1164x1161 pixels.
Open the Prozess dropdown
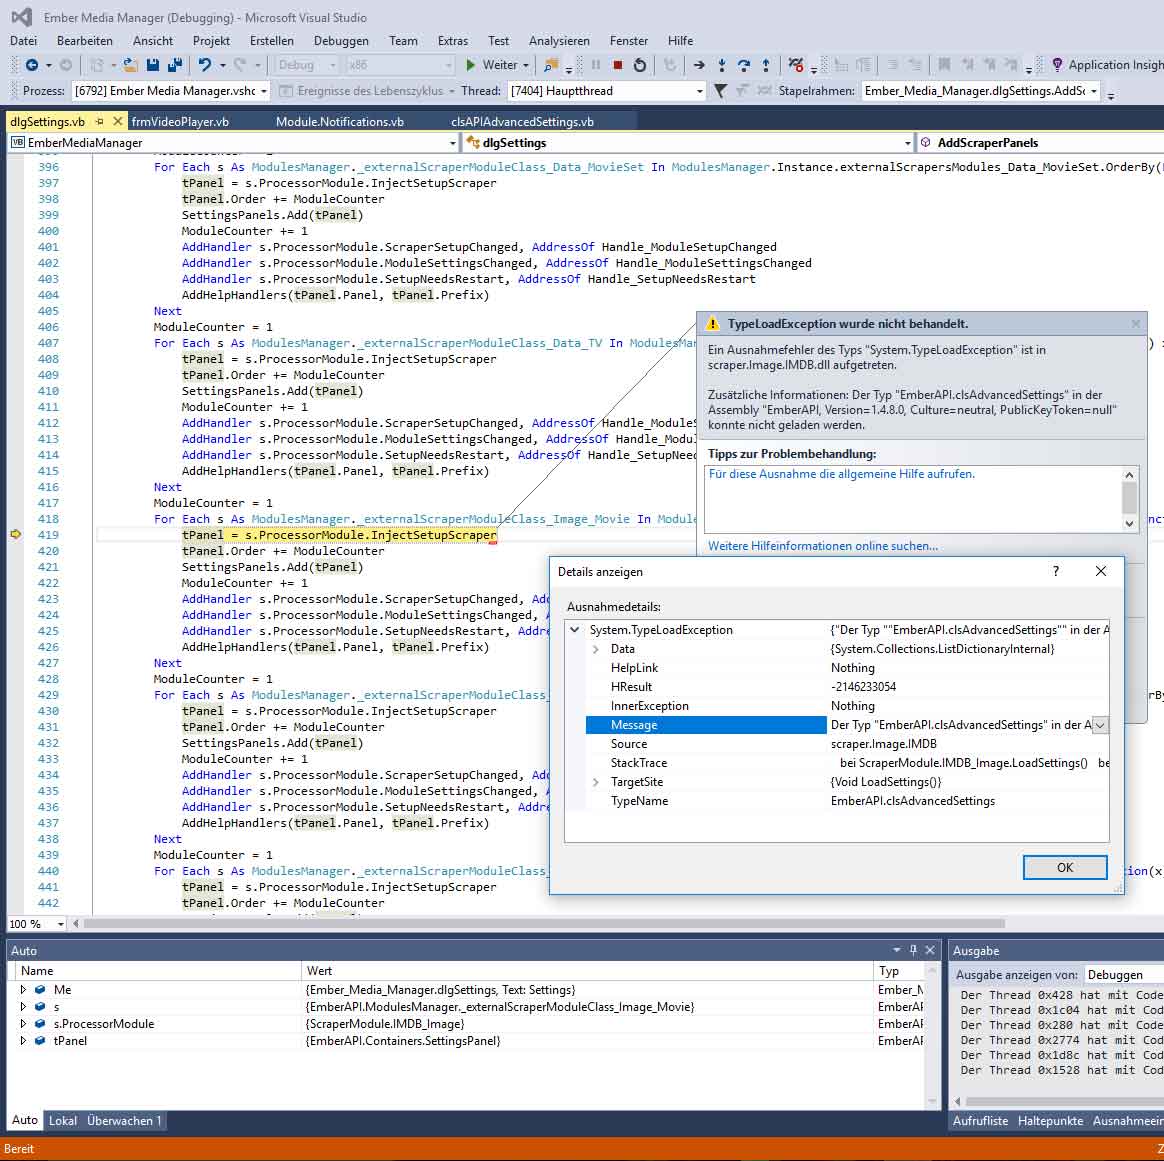[264, 91]
